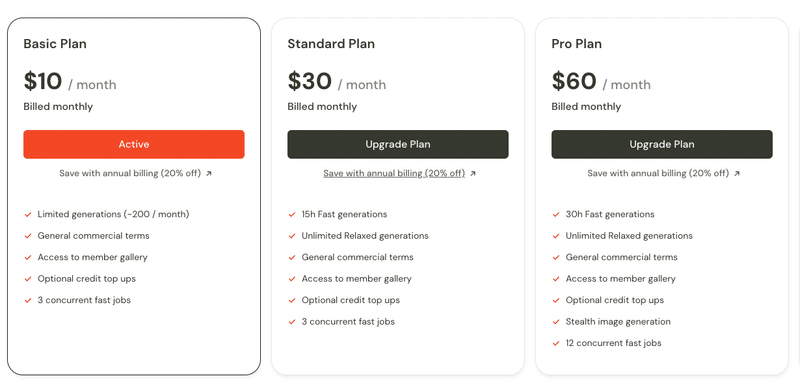Open annual billing link under Standard Plan
The width and height of the screenshot is (800, 385).
(x=394, y=173)
